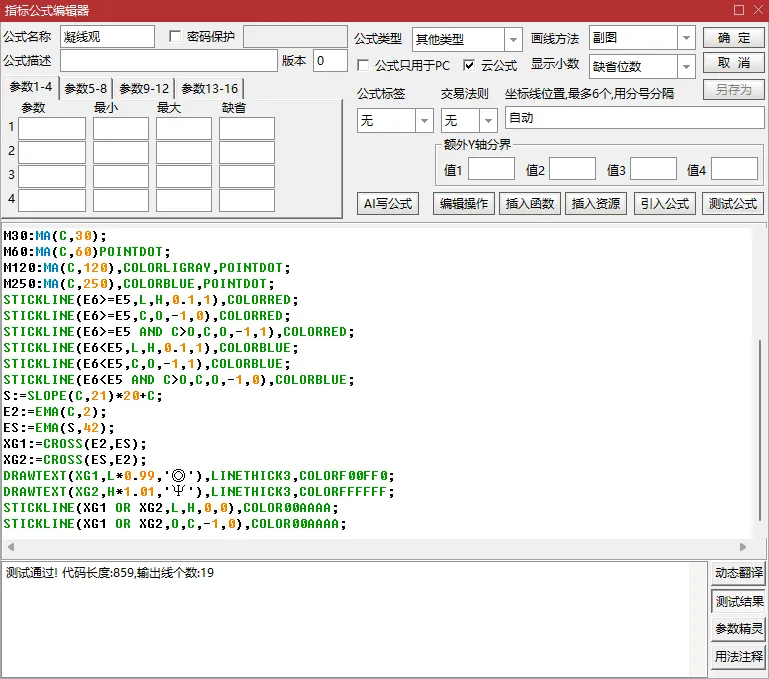Click the 值1 input field
The image size is (769, 679).
point(491,169)
